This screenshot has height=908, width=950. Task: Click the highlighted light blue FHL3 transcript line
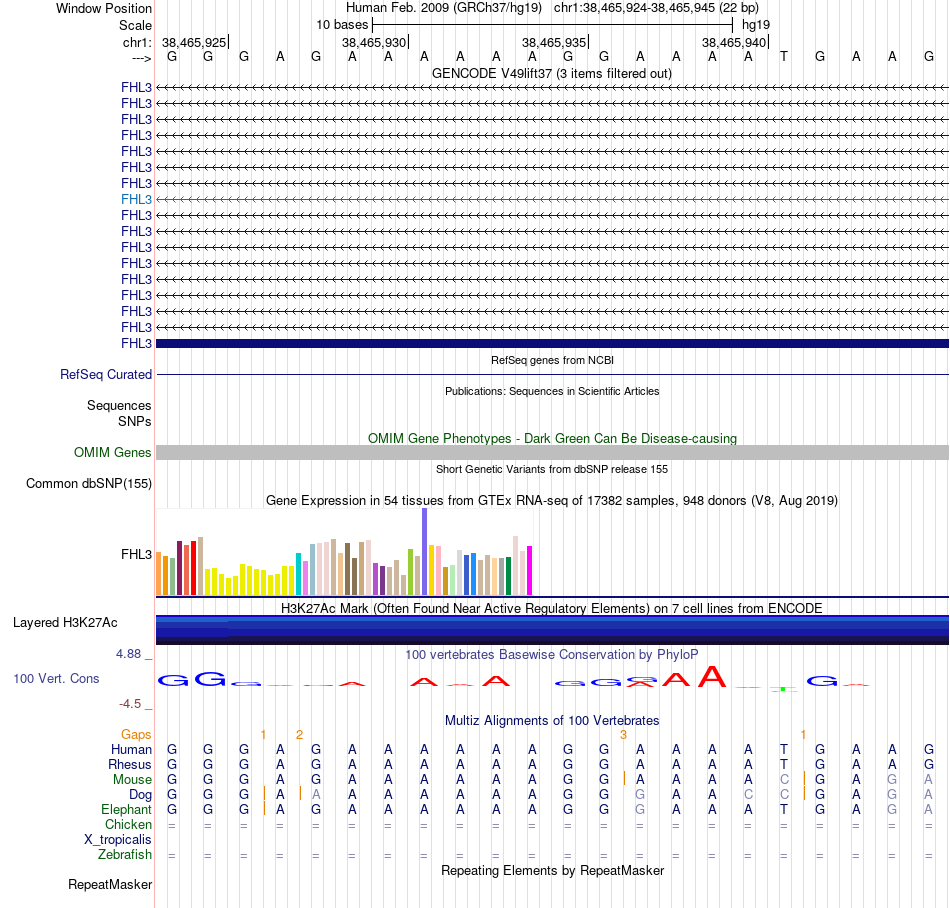tap(552, 199)
